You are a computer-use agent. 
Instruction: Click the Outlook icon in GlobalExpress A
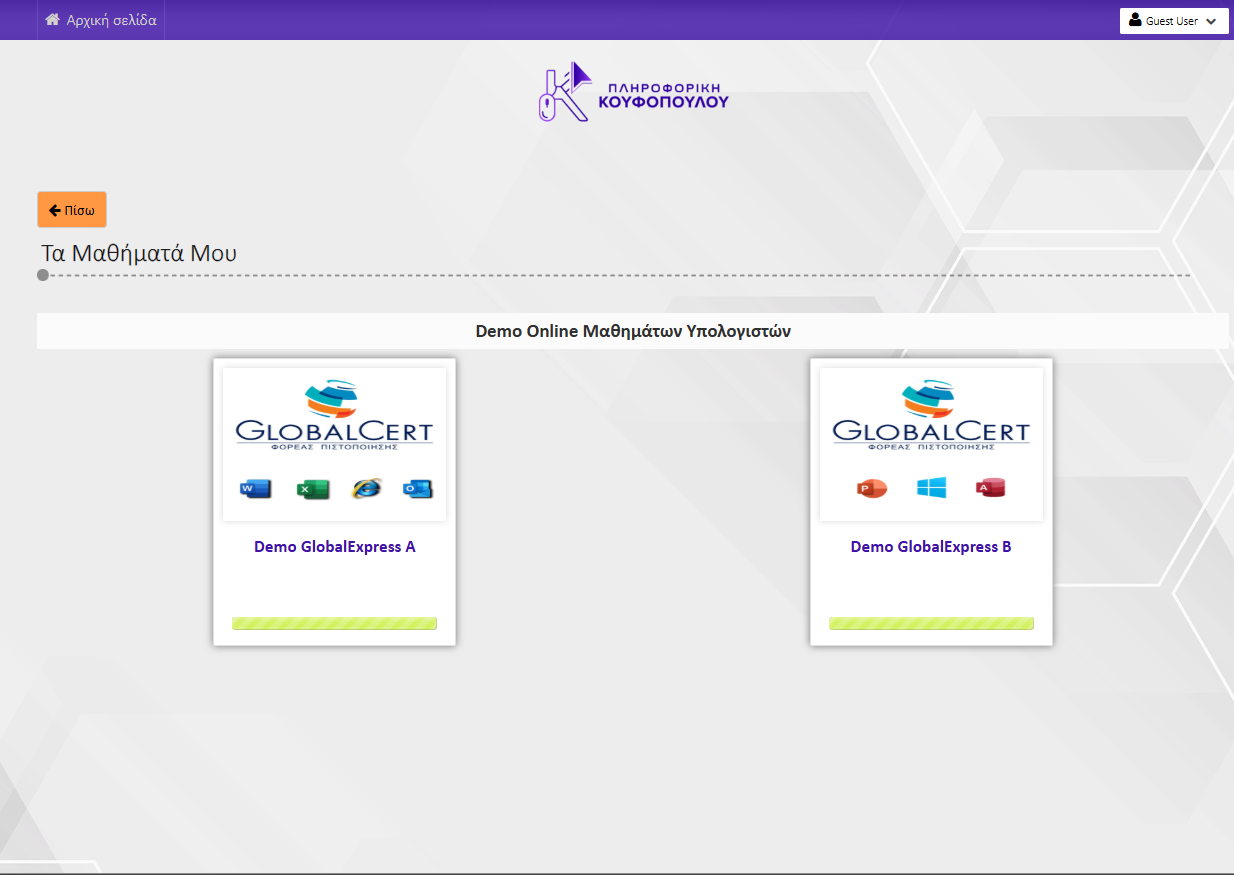point(417,489)
